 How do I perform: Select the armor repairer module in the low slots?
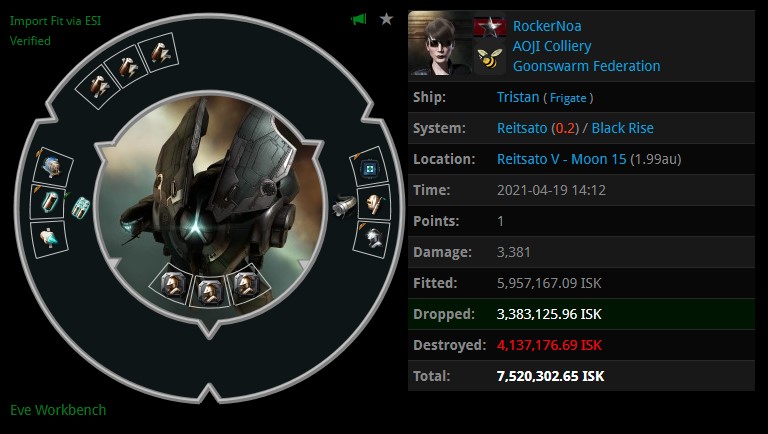coord(374,202)
